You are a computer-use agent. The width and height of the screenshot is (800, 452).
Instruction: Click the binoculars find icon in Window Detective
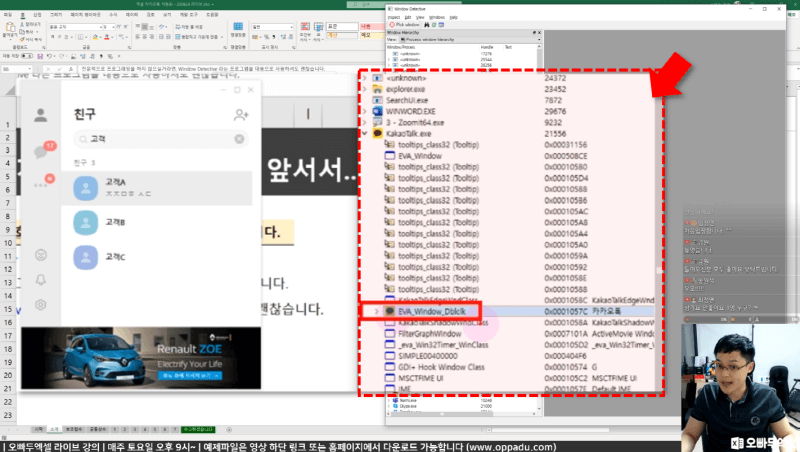click(x=427, y=24)
